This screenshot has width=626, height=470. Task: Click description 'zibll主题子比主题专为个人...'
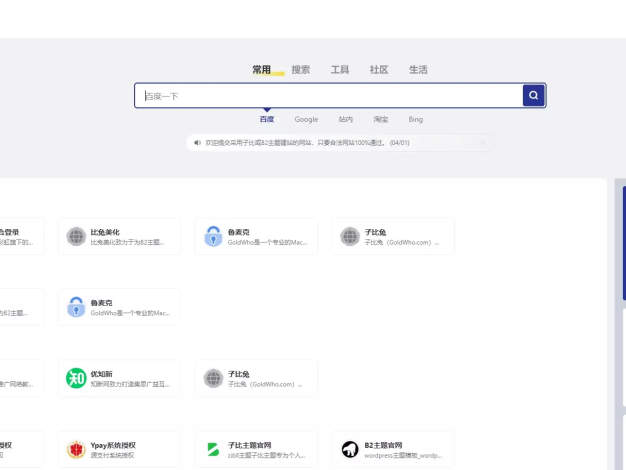[x=267, y=455]
